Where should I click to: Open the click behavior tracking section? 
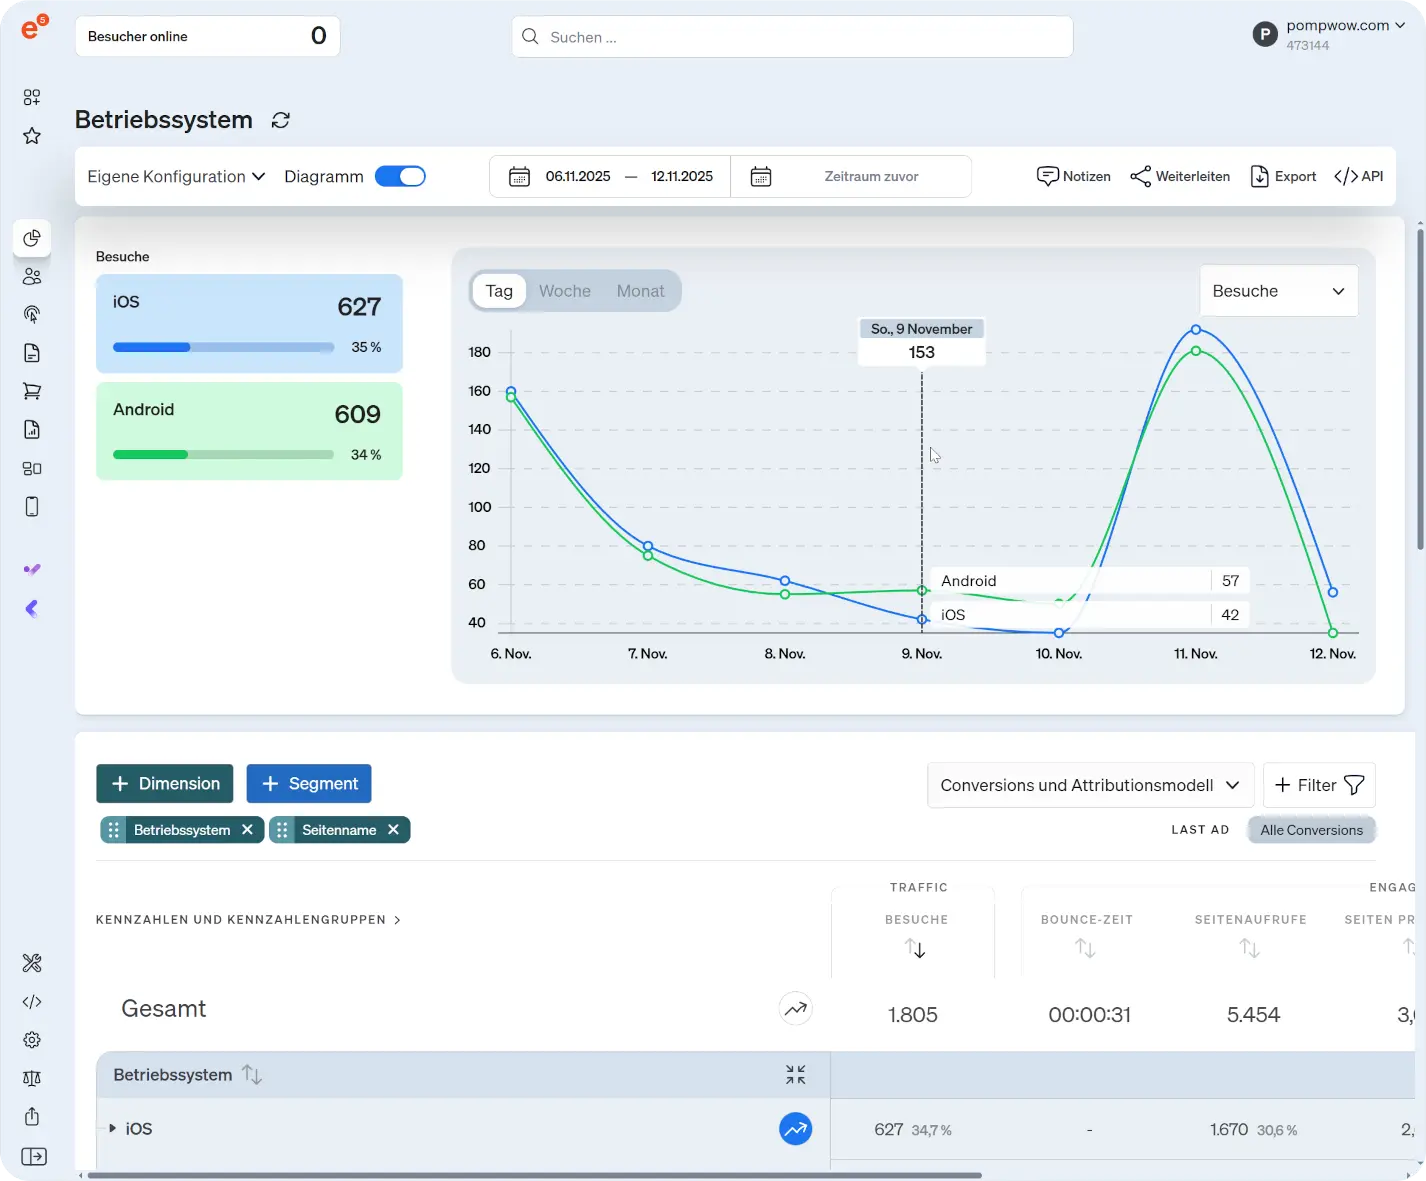point(31,314)
